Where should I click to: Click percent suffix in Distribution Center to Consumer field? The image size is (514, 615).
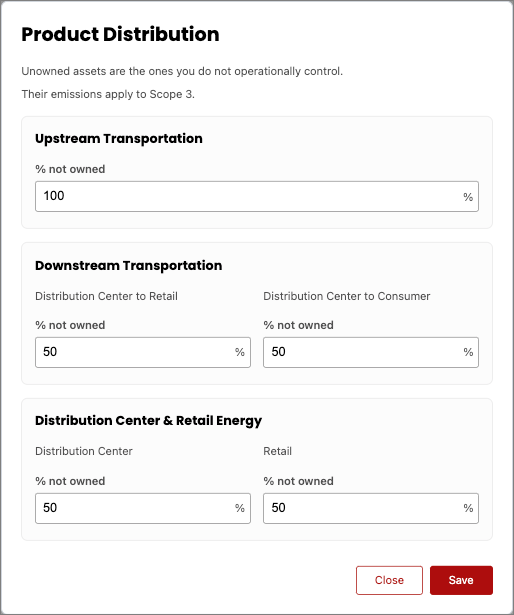click(x=468, y=352)
